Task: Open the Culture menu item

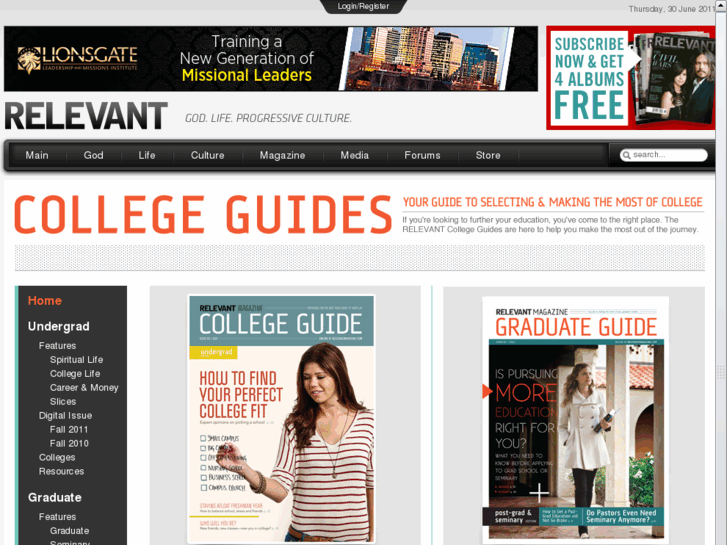Action: pos(207,155)
